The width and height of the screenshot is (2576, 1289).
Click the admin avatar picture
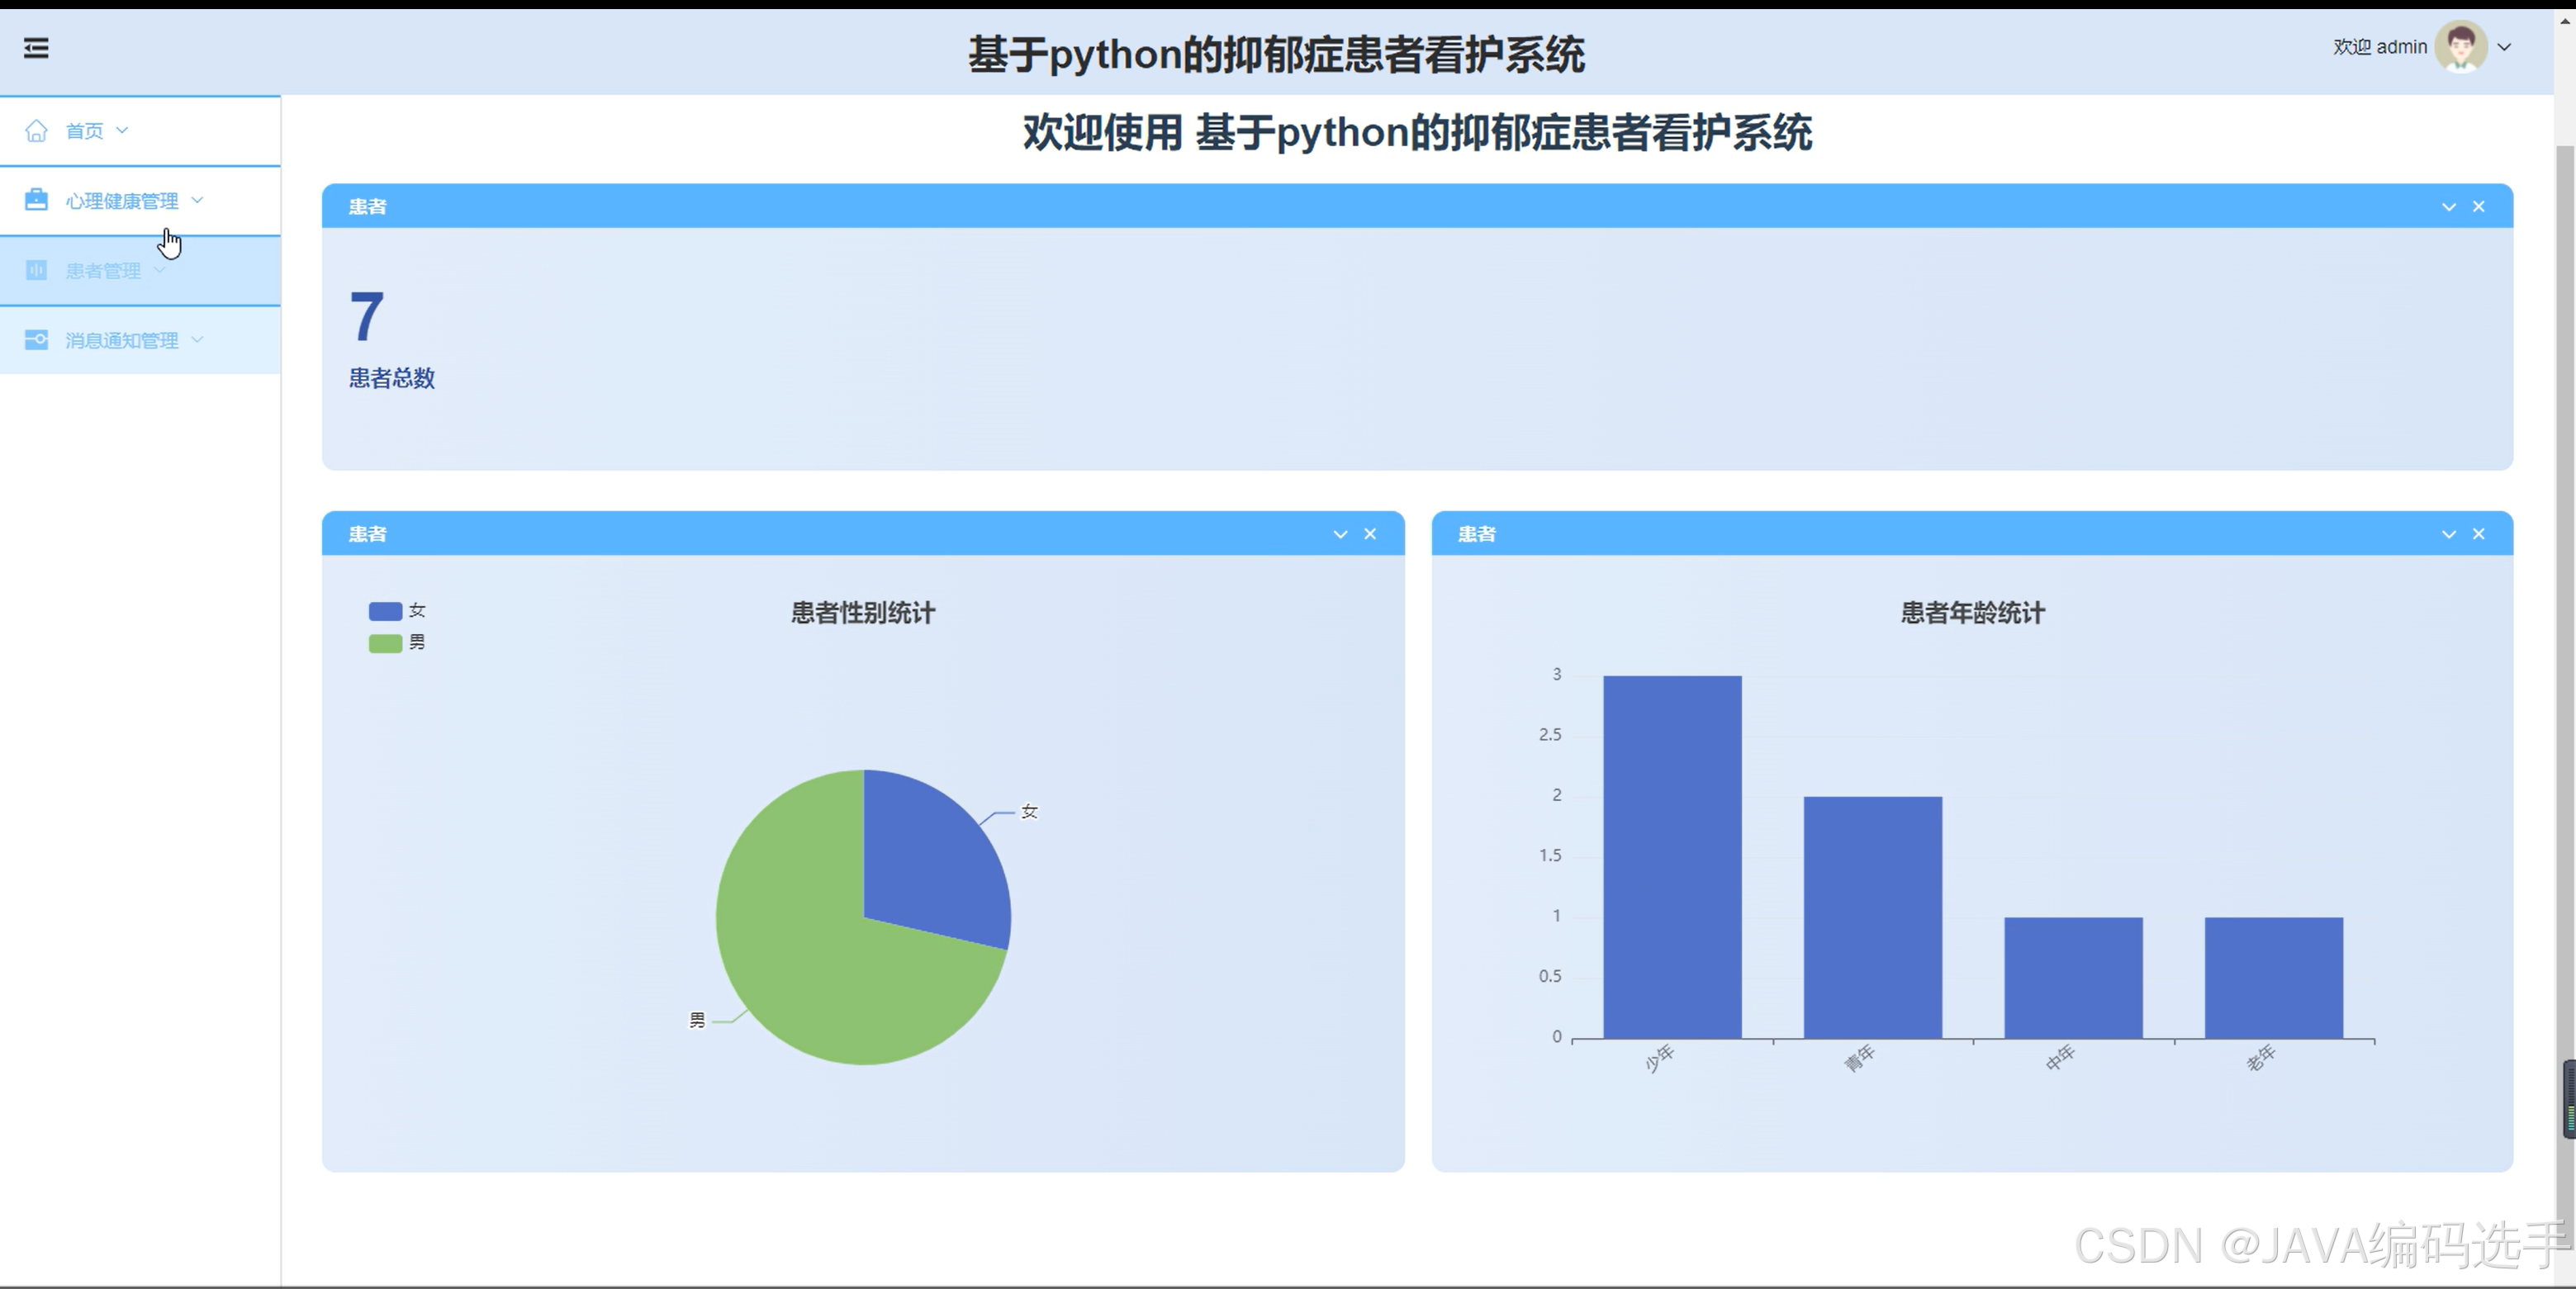[x=2460, y=47]
